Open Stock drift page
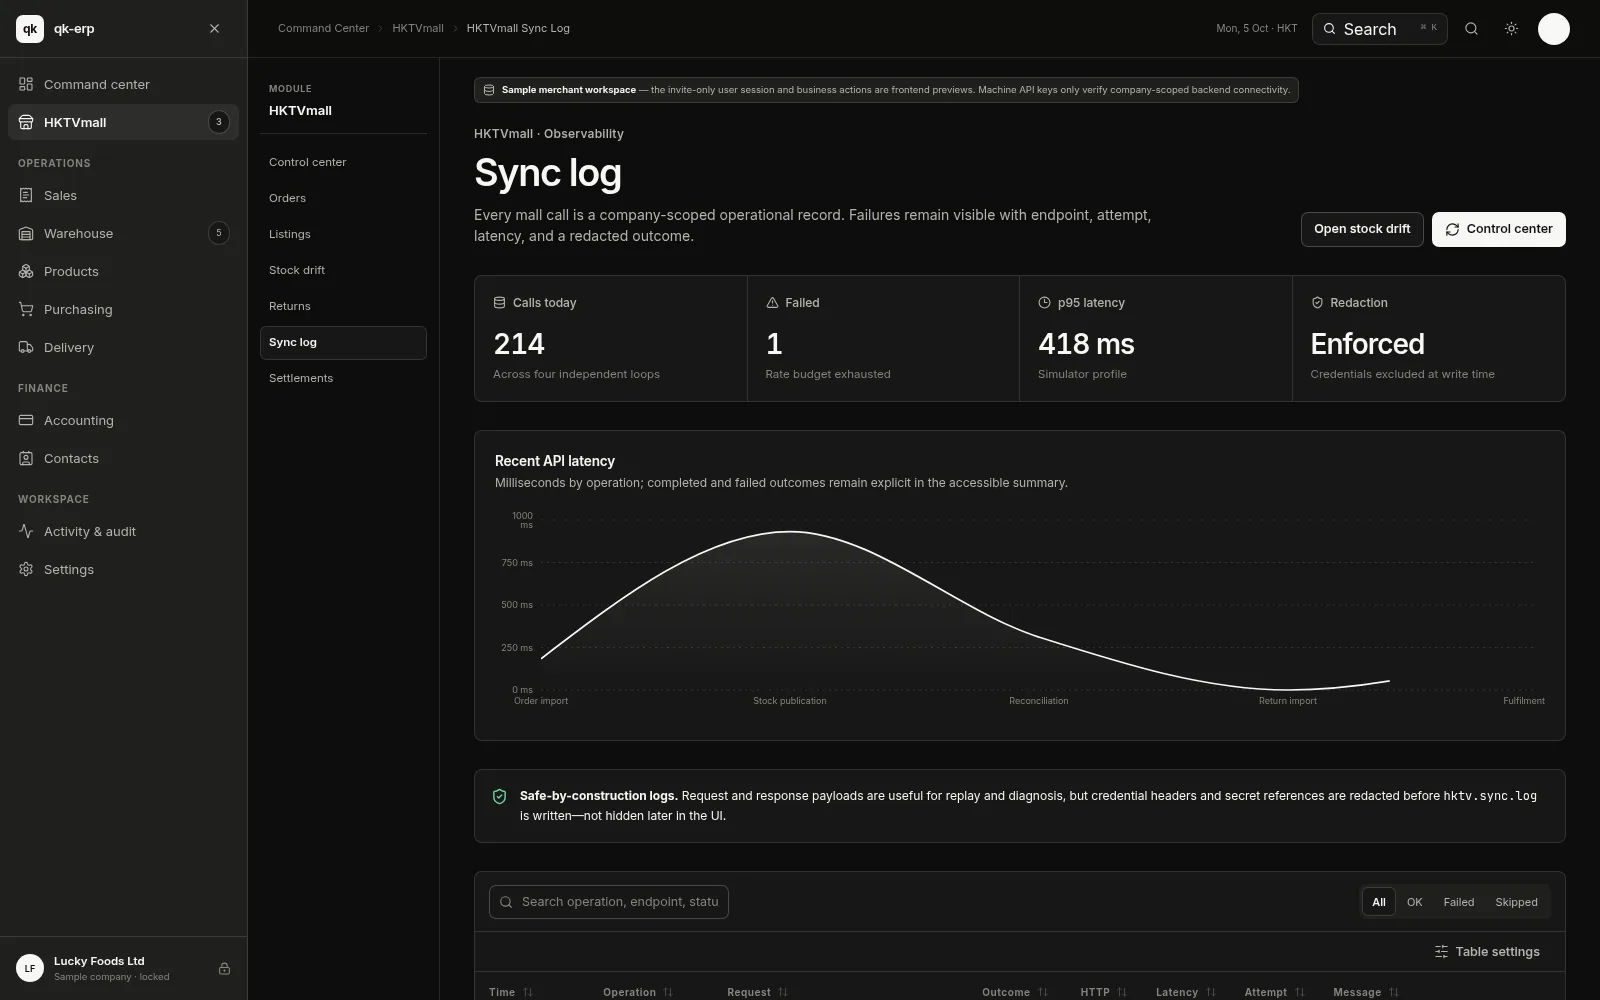Image resolution: width=1600 pixels, height=1000 pixels. pyautogui.click(x=343, y=270)
